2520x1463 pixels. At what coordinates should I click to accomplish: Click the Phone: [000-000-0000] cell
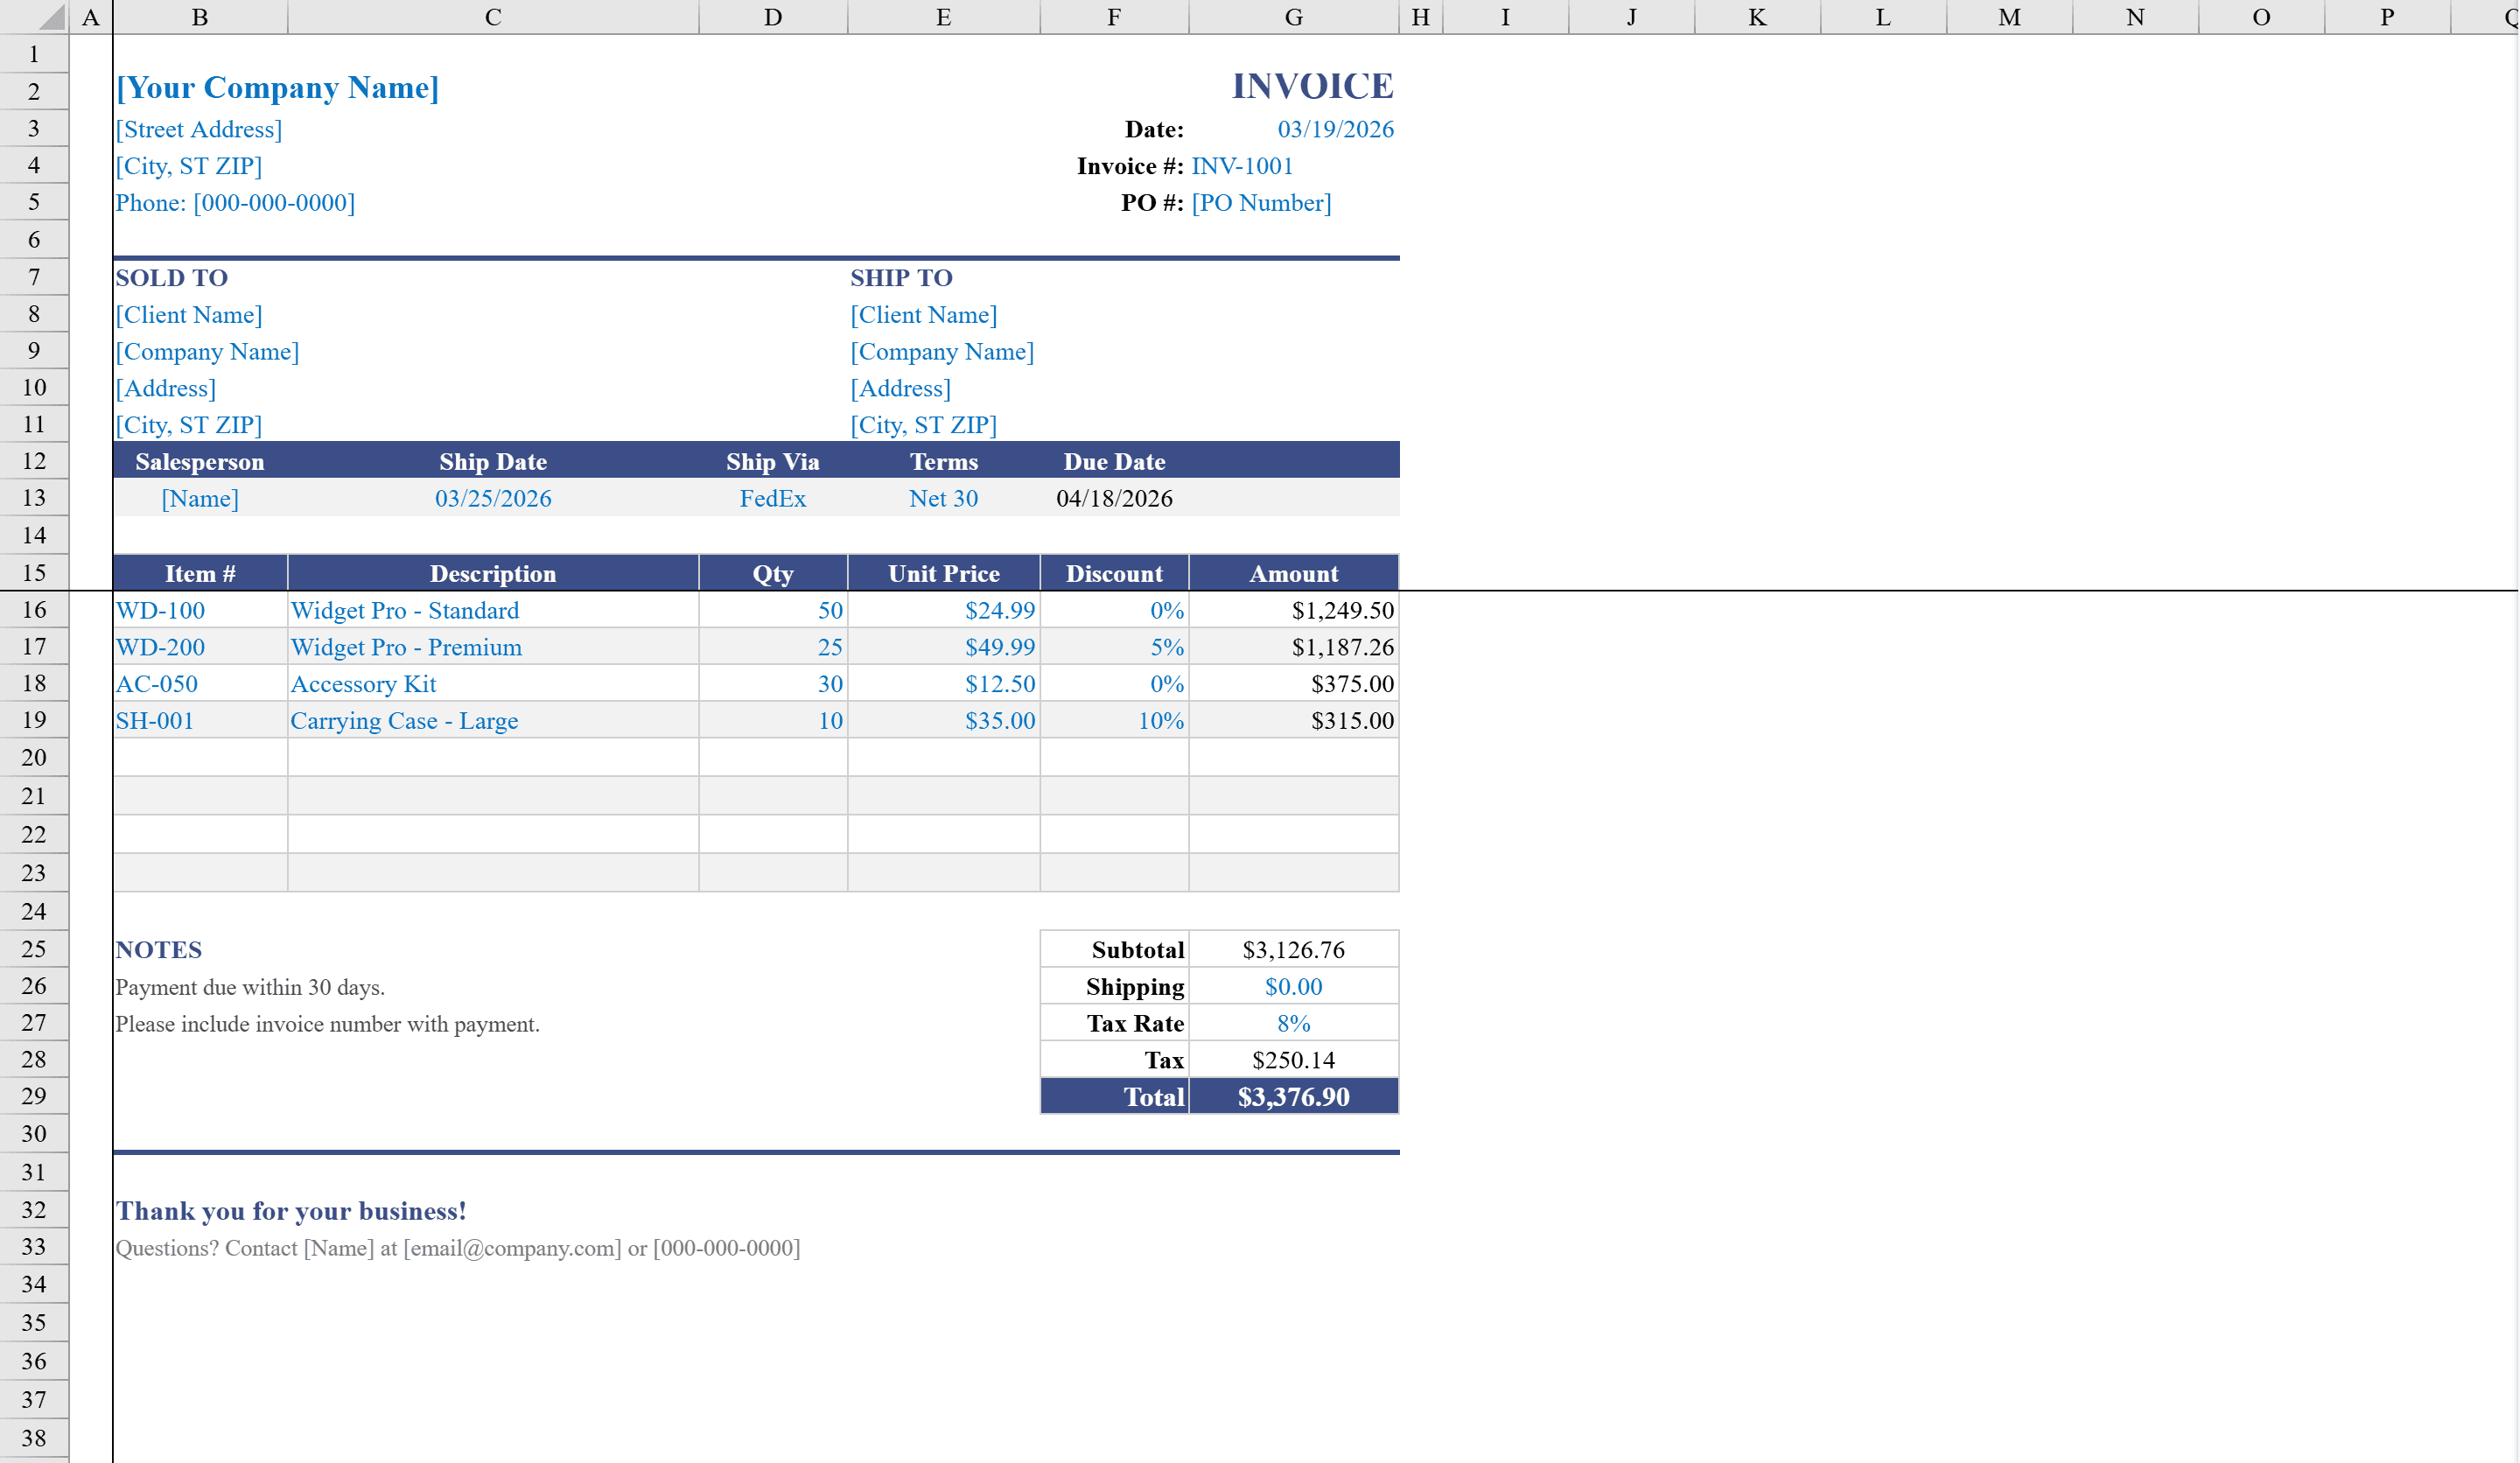point(235,203)
